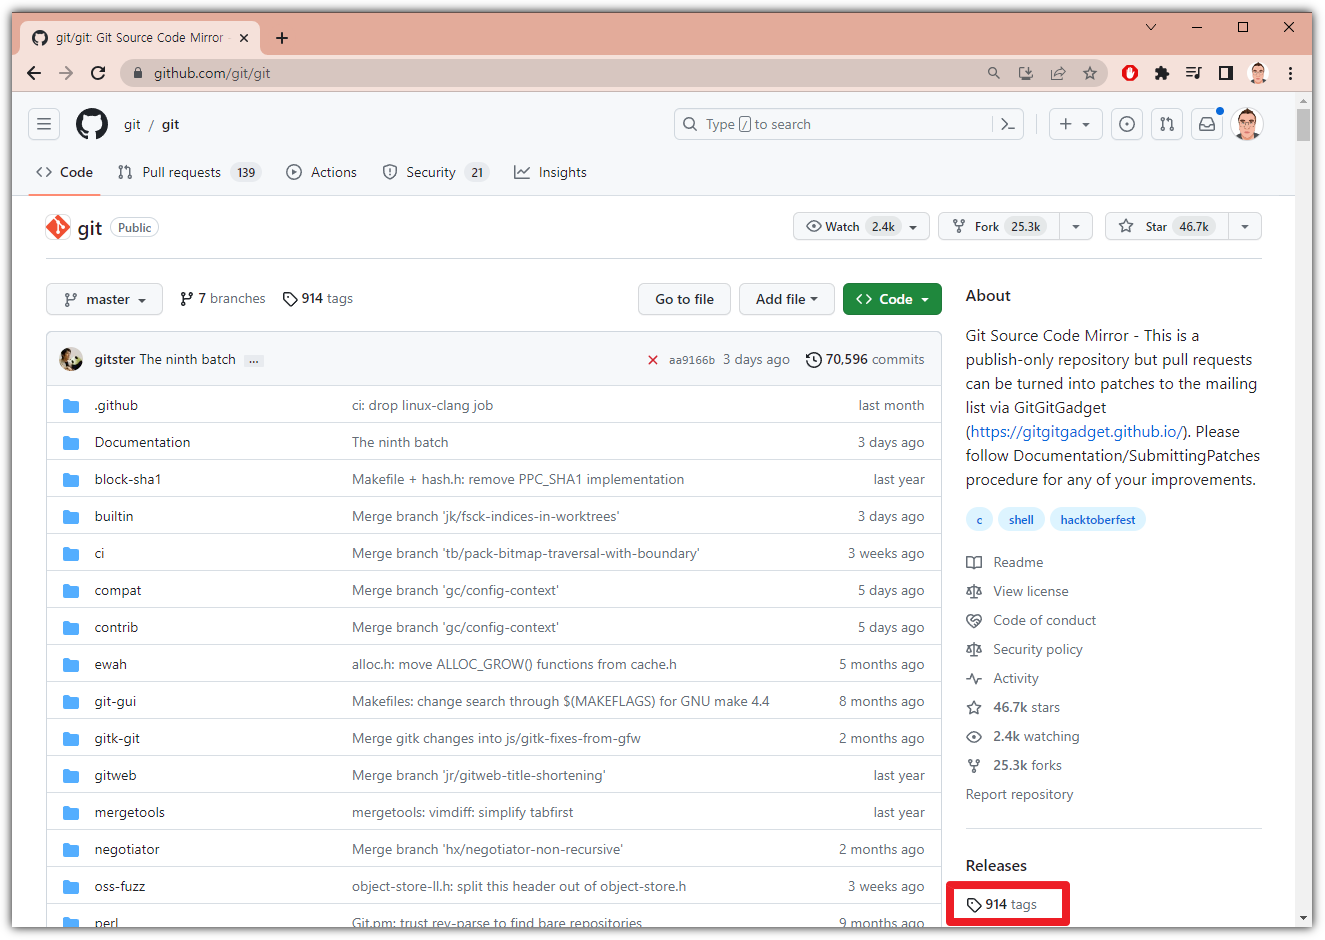Expand the commit message ellipsis button
This screenshot has height=940, width=1325.
(254, 360)
